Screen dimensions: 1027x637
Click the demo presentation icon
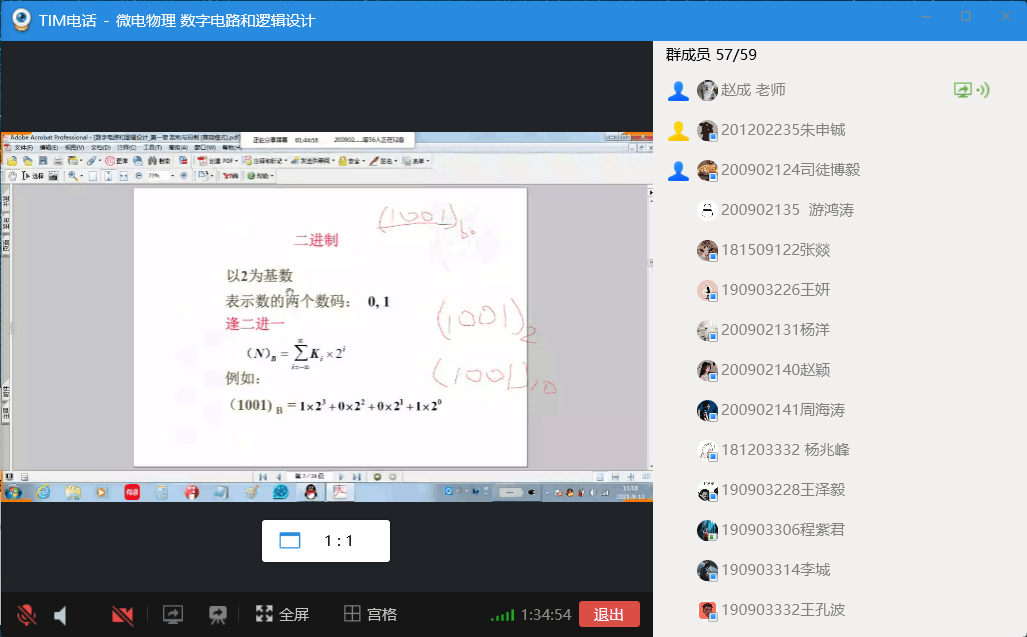217,614
